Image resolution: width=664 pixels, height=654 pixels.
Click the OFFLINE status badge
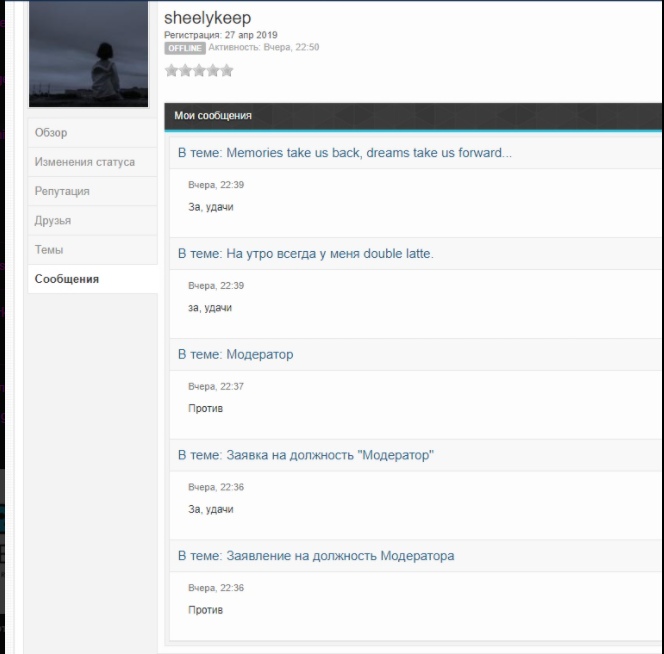point(185,48)
